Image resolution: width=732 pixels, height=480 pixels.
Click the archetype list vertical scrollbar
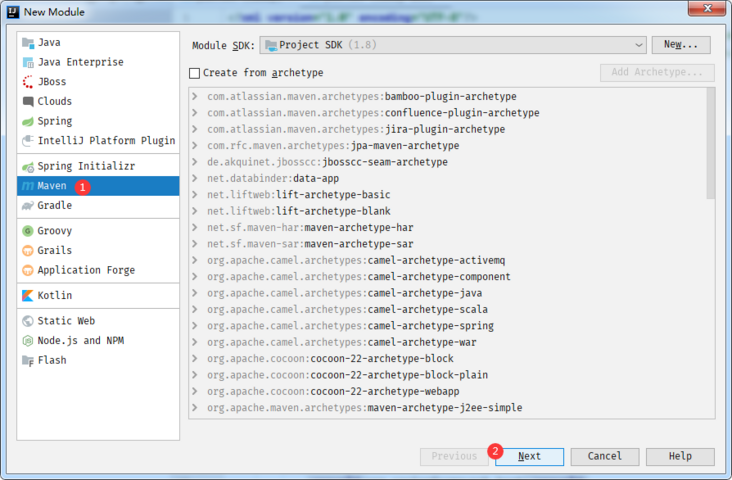click(x=710, y=140)
